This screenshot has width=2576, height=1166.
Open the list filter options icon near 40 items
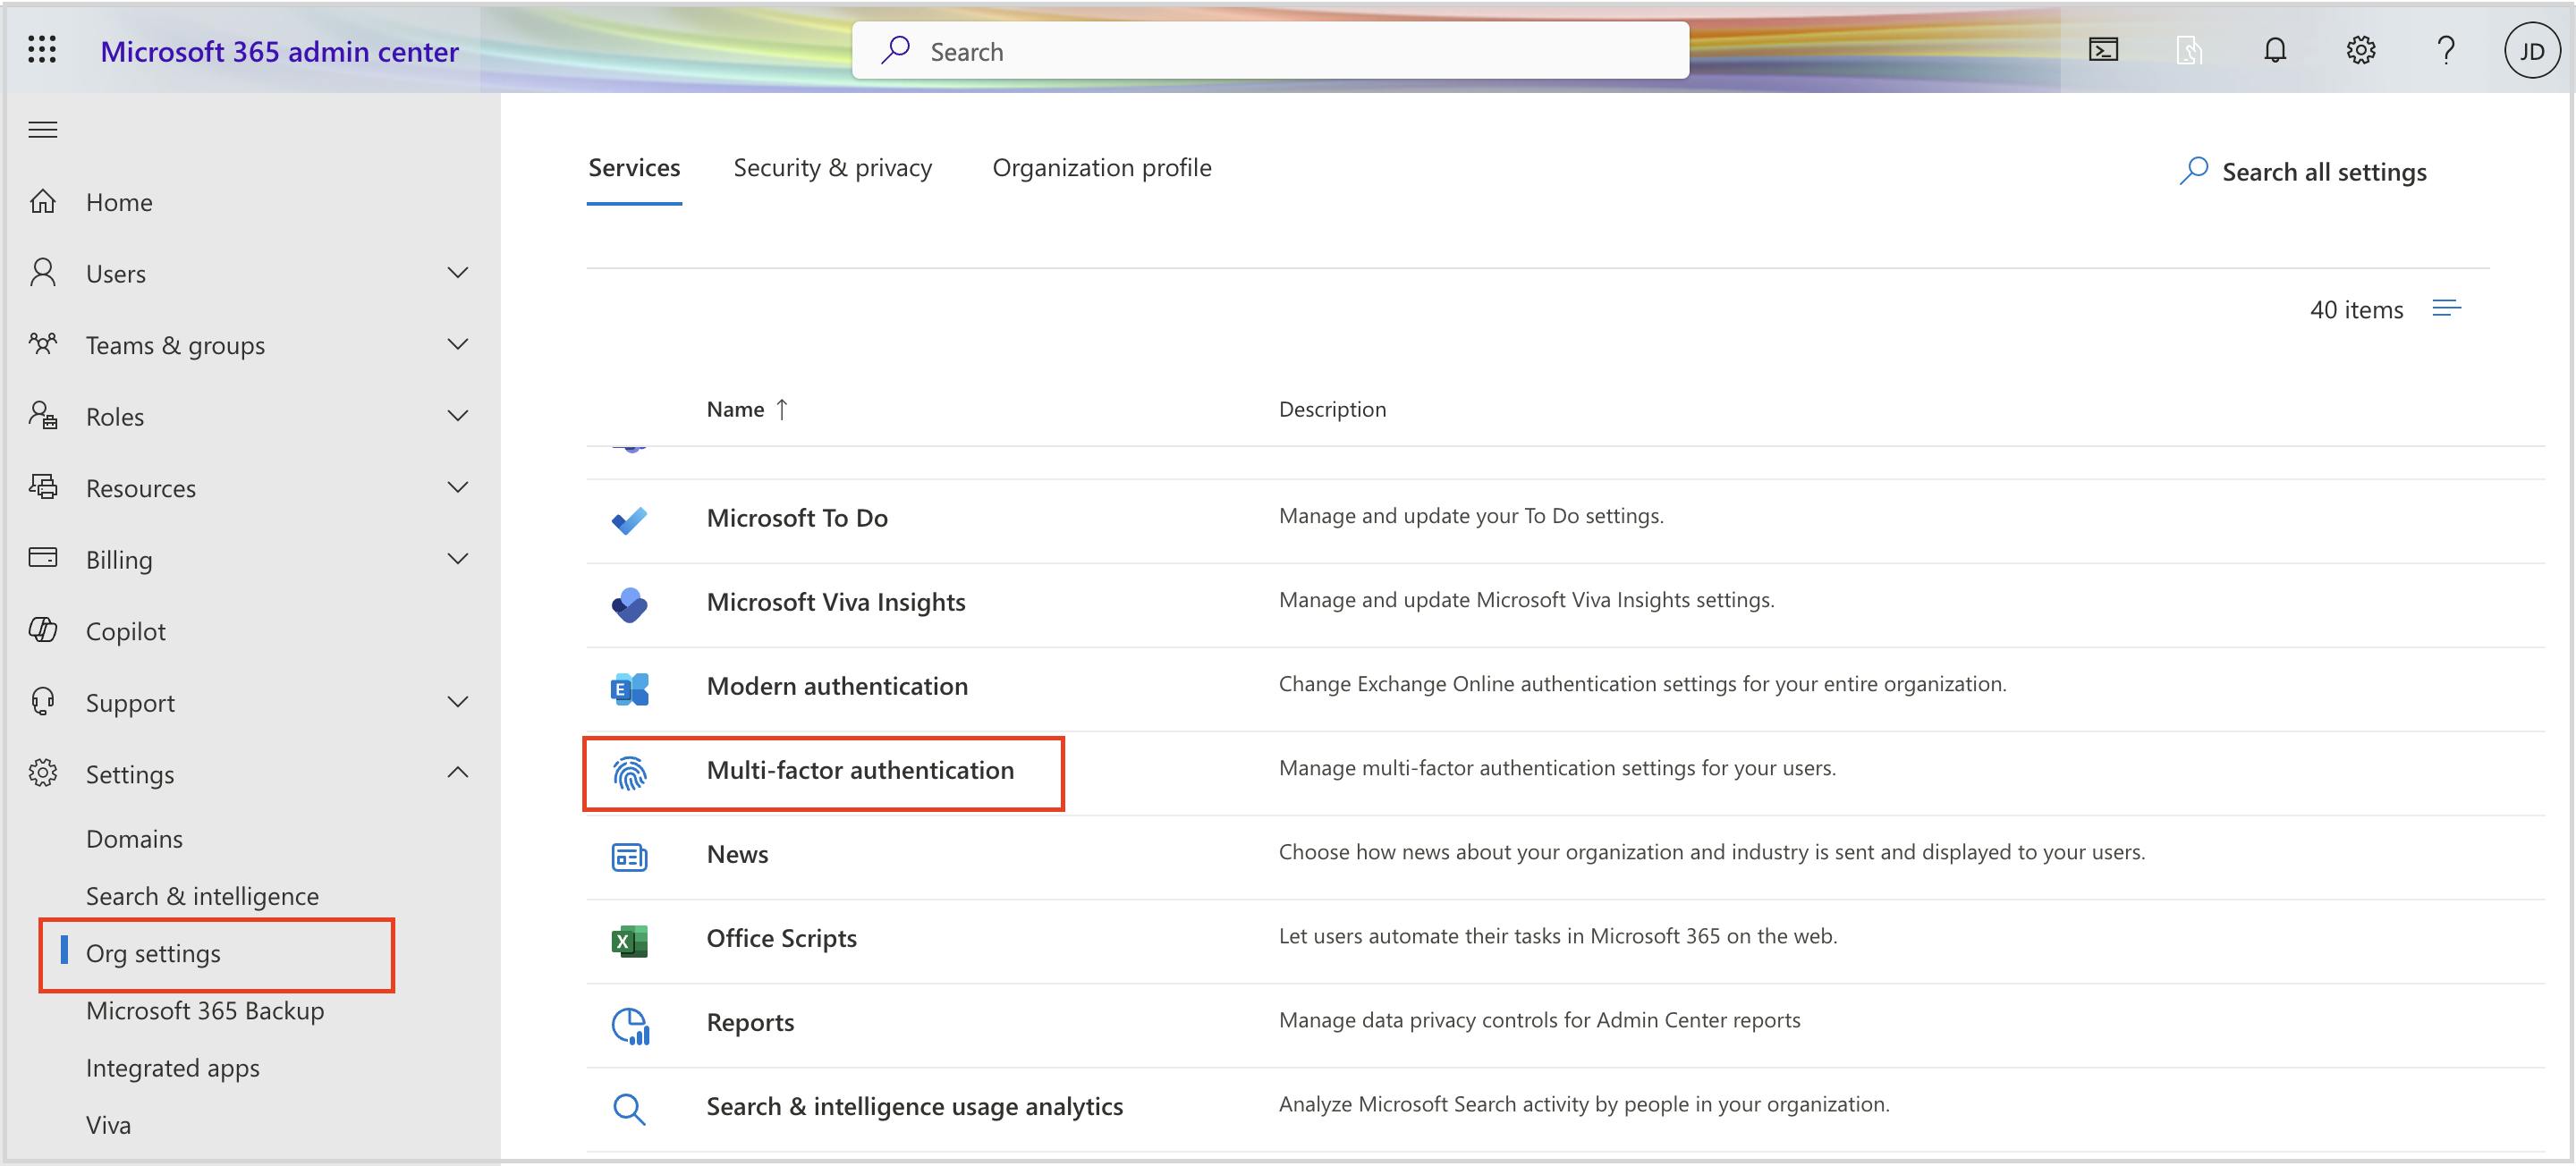pos(2446,308)
